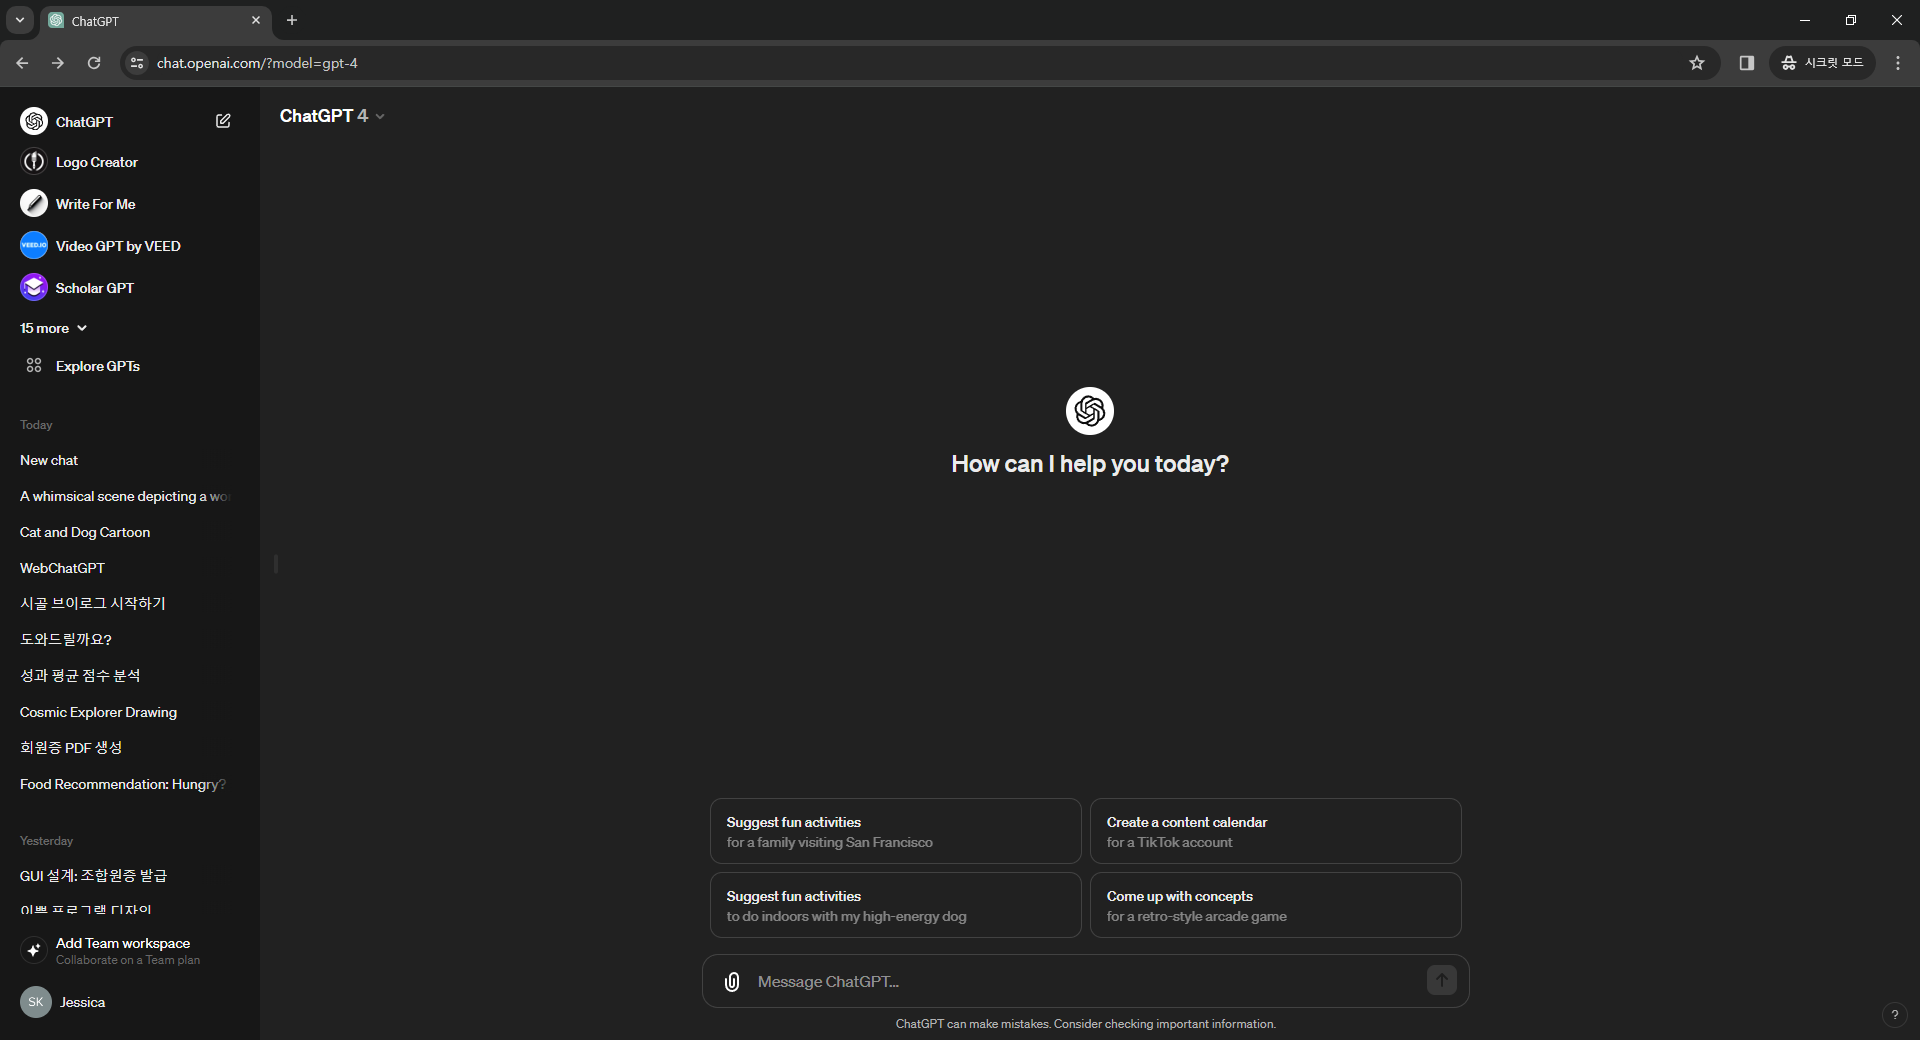
Task: Select the San Francisco family activities suggestion
Action: [896, 831]
